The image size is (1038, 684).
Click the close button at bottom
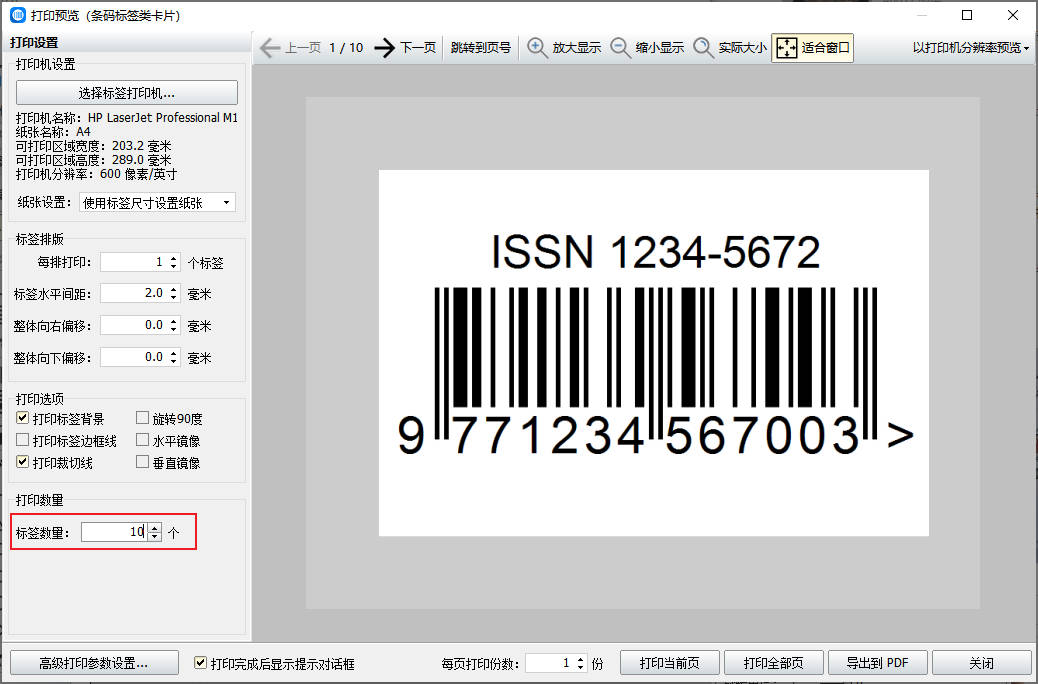[x=981, y=663]
